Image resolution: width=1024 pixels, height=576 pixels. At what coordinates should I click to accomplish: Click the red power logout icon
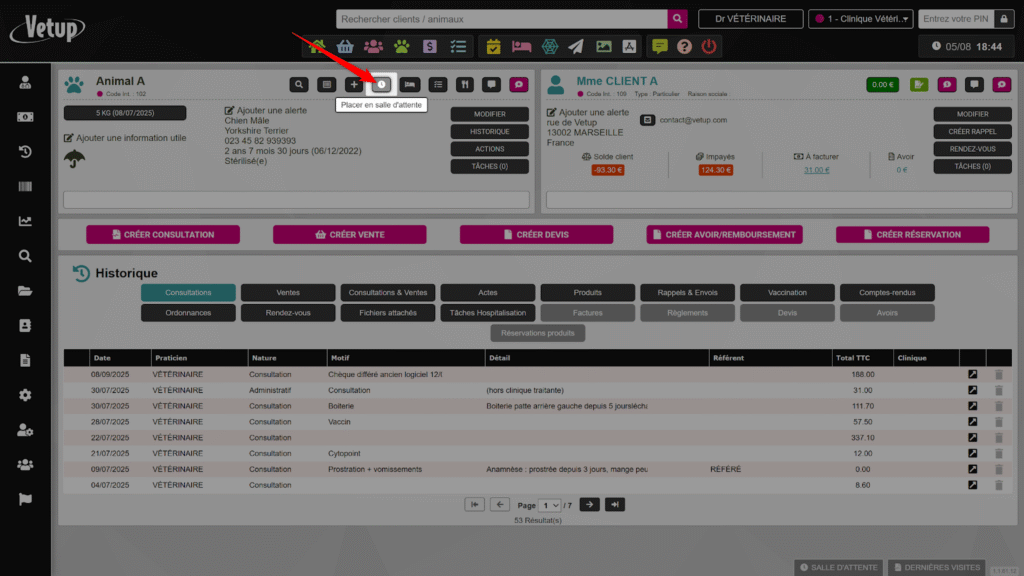[x=709, y=46]
